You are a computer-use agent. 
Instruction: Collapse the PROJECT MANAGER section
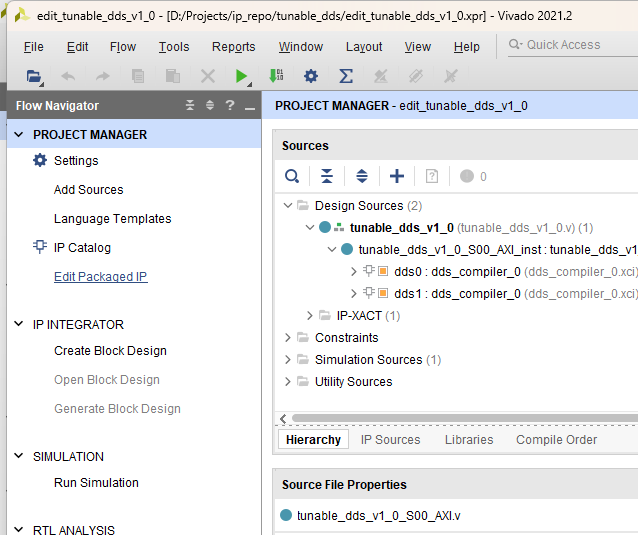point(19,134)
